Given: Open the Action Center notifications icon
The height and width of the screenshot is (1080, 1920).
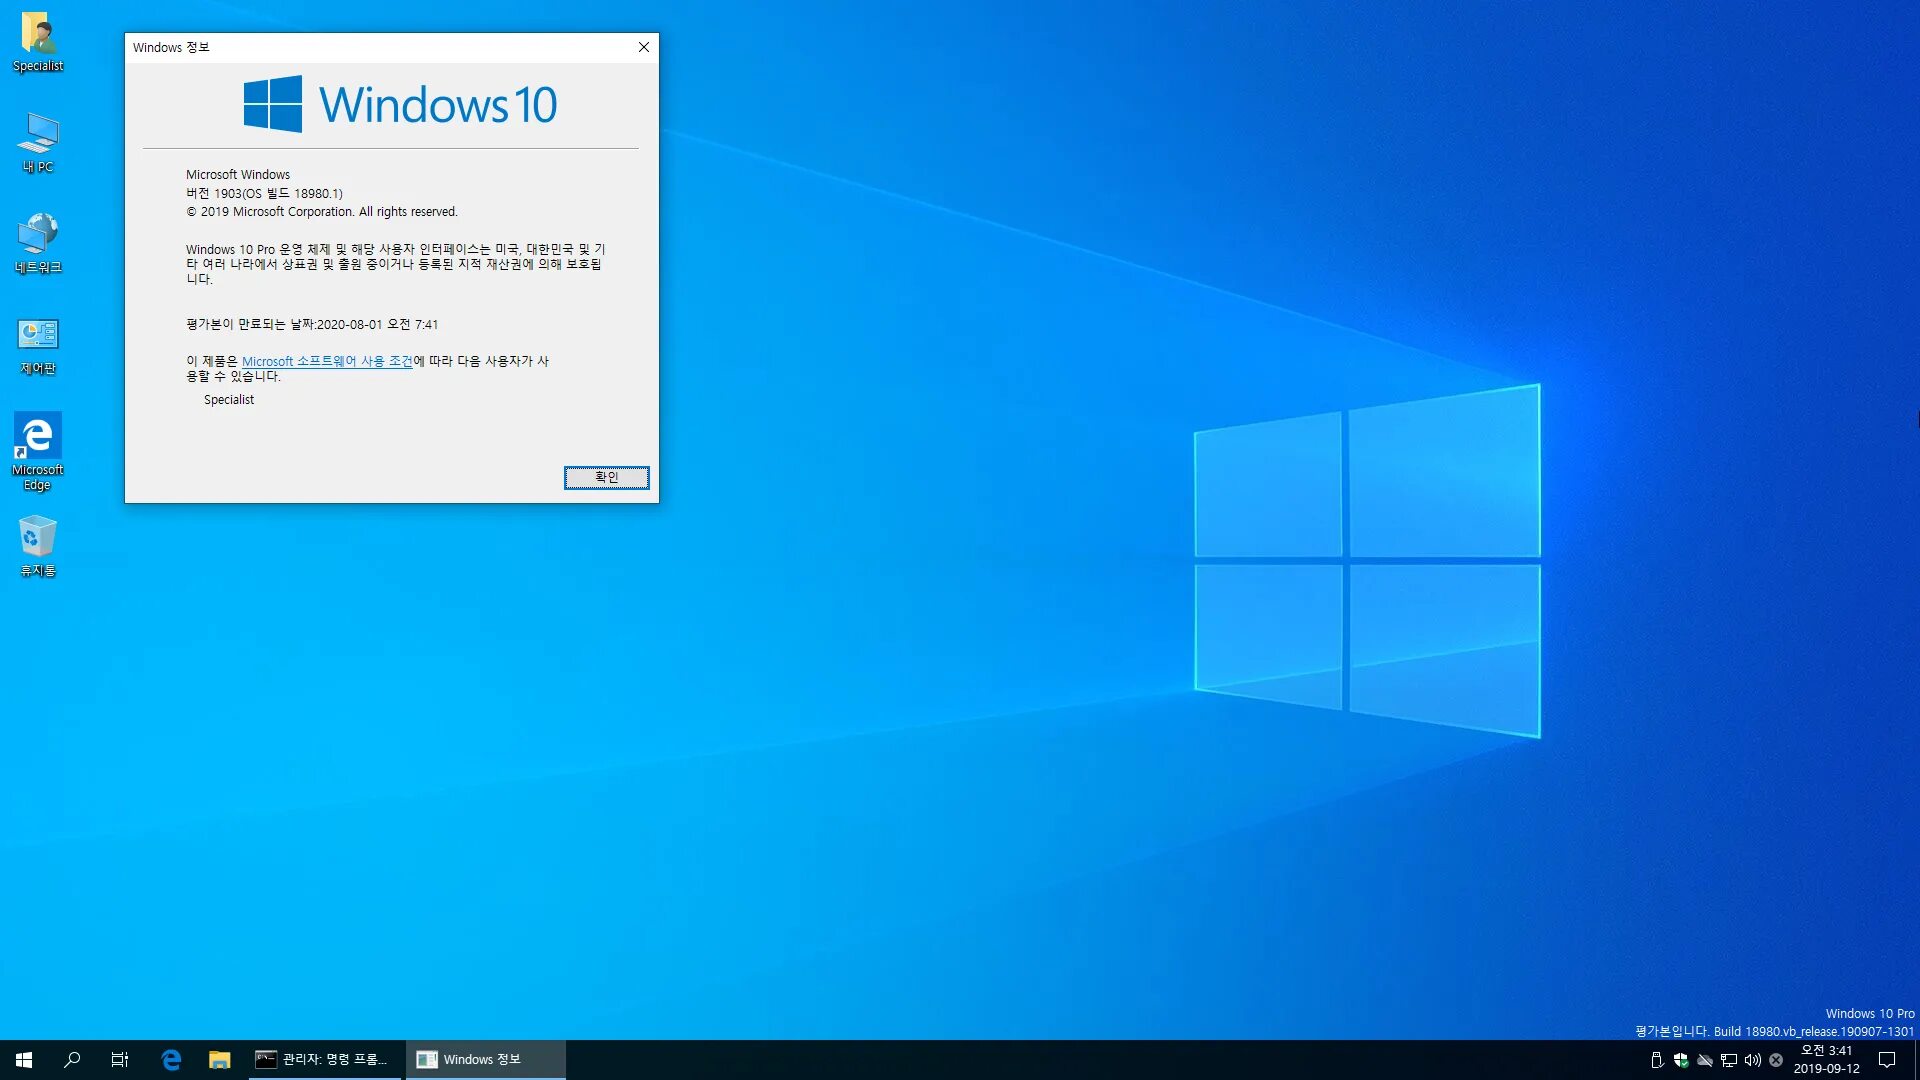Looking at the screenshot, I should [x=1887, y=1059].
